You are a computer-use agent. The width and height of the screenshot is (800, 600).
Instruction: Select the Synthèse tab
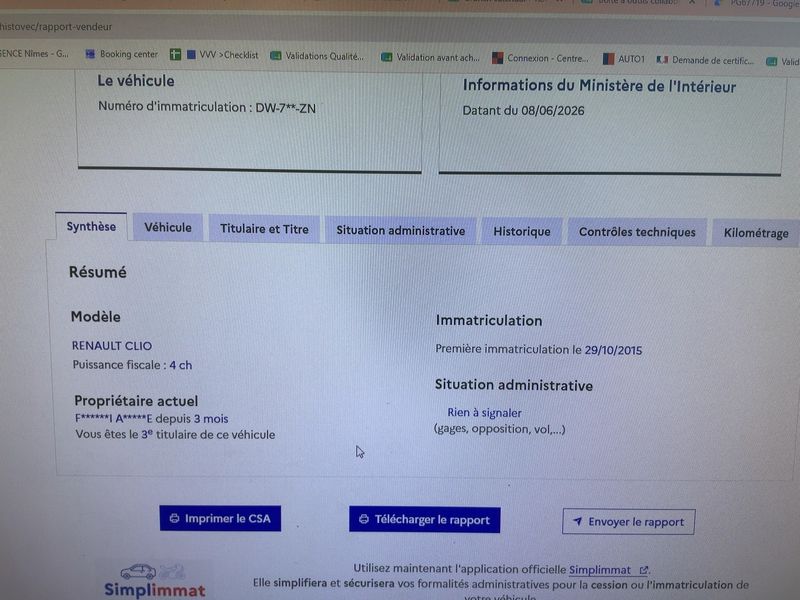coord(91,226)
